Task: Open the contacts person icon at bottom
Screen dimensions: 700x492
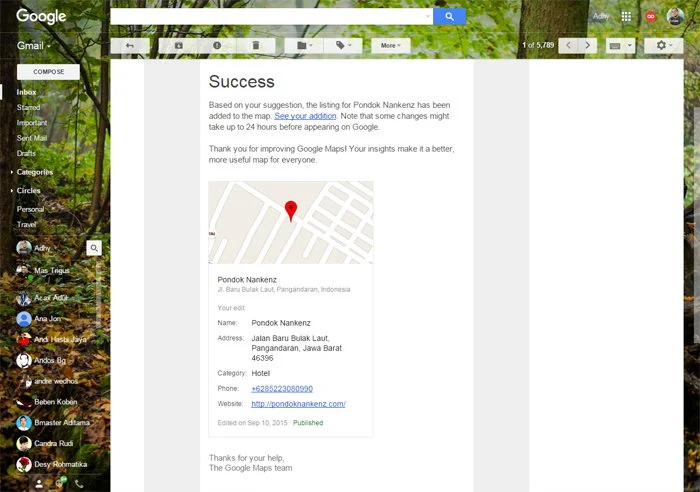Action: (39, 484)
